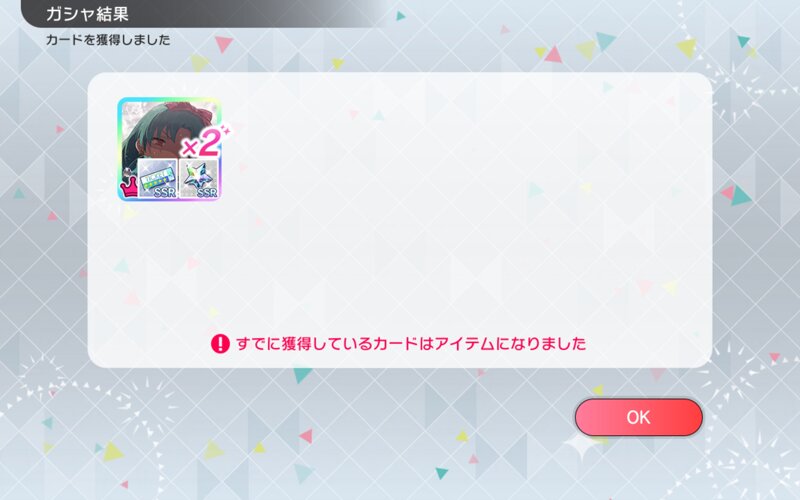Click the dark gray header banner bar
The width and height of the screenshot is (800, 500).
(204, 14)
